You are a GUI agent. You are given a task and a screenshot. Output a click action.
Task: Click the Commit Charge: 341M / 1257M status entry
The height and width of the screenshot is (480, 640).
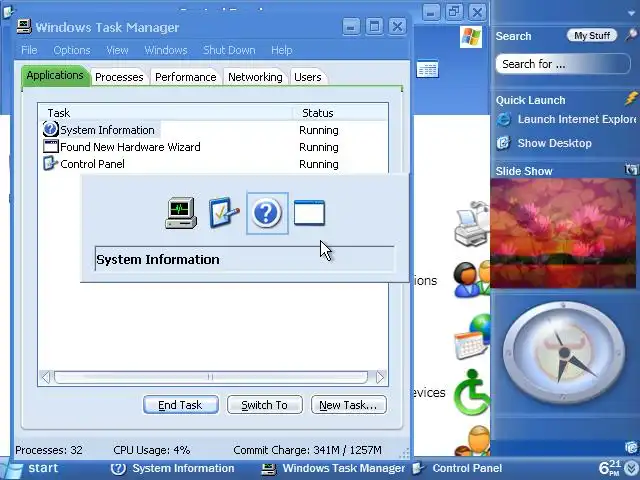[x=307, y=450]
